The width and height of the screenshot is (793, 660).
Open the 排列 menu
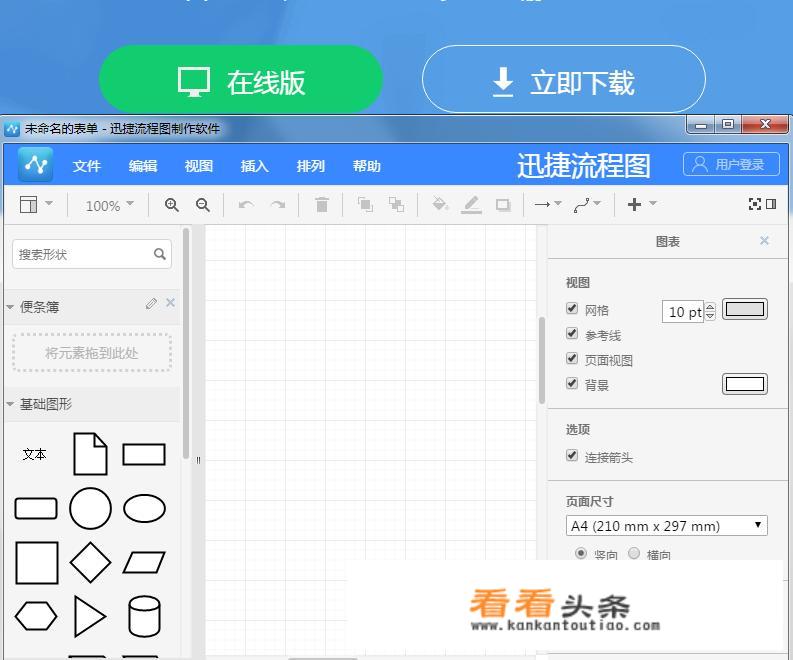(311, 166)
